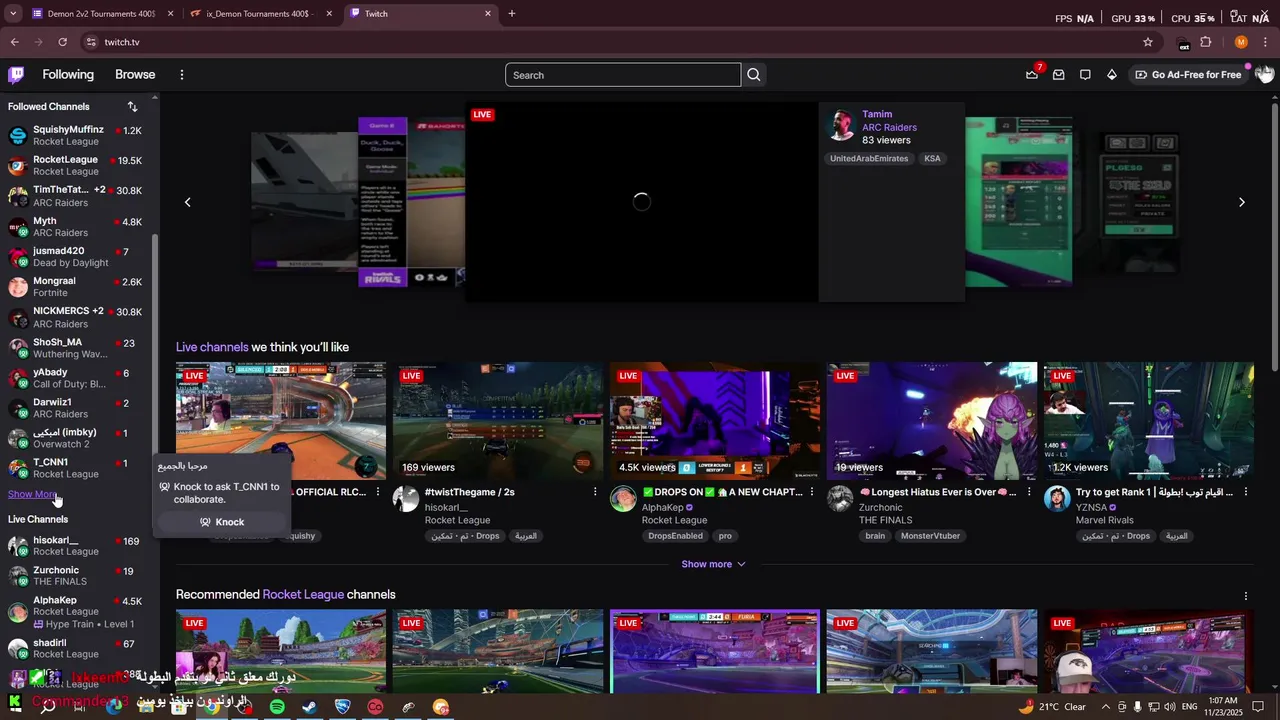Select yAbady in followed channels
The image size is (1280, 720).
[78, 378]
